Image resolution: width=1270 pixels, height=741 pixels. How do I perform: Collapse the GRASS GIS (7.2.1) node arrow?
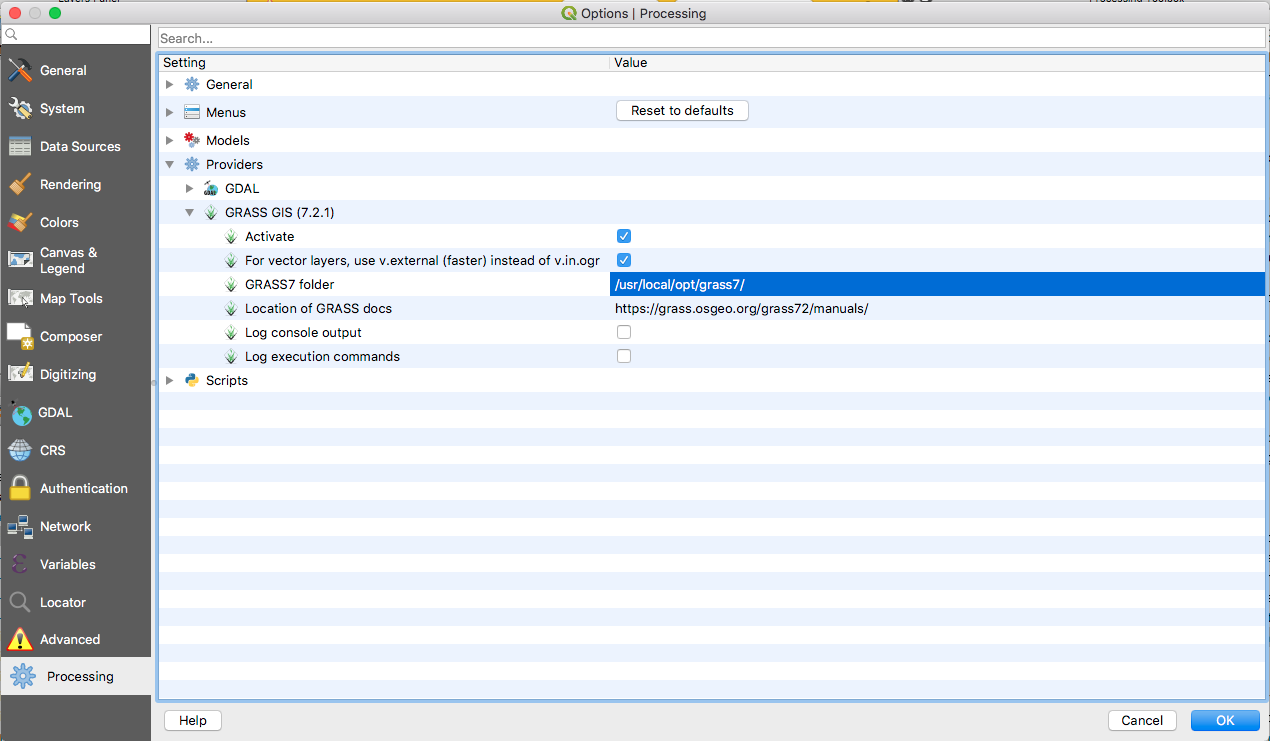[189, 213]
